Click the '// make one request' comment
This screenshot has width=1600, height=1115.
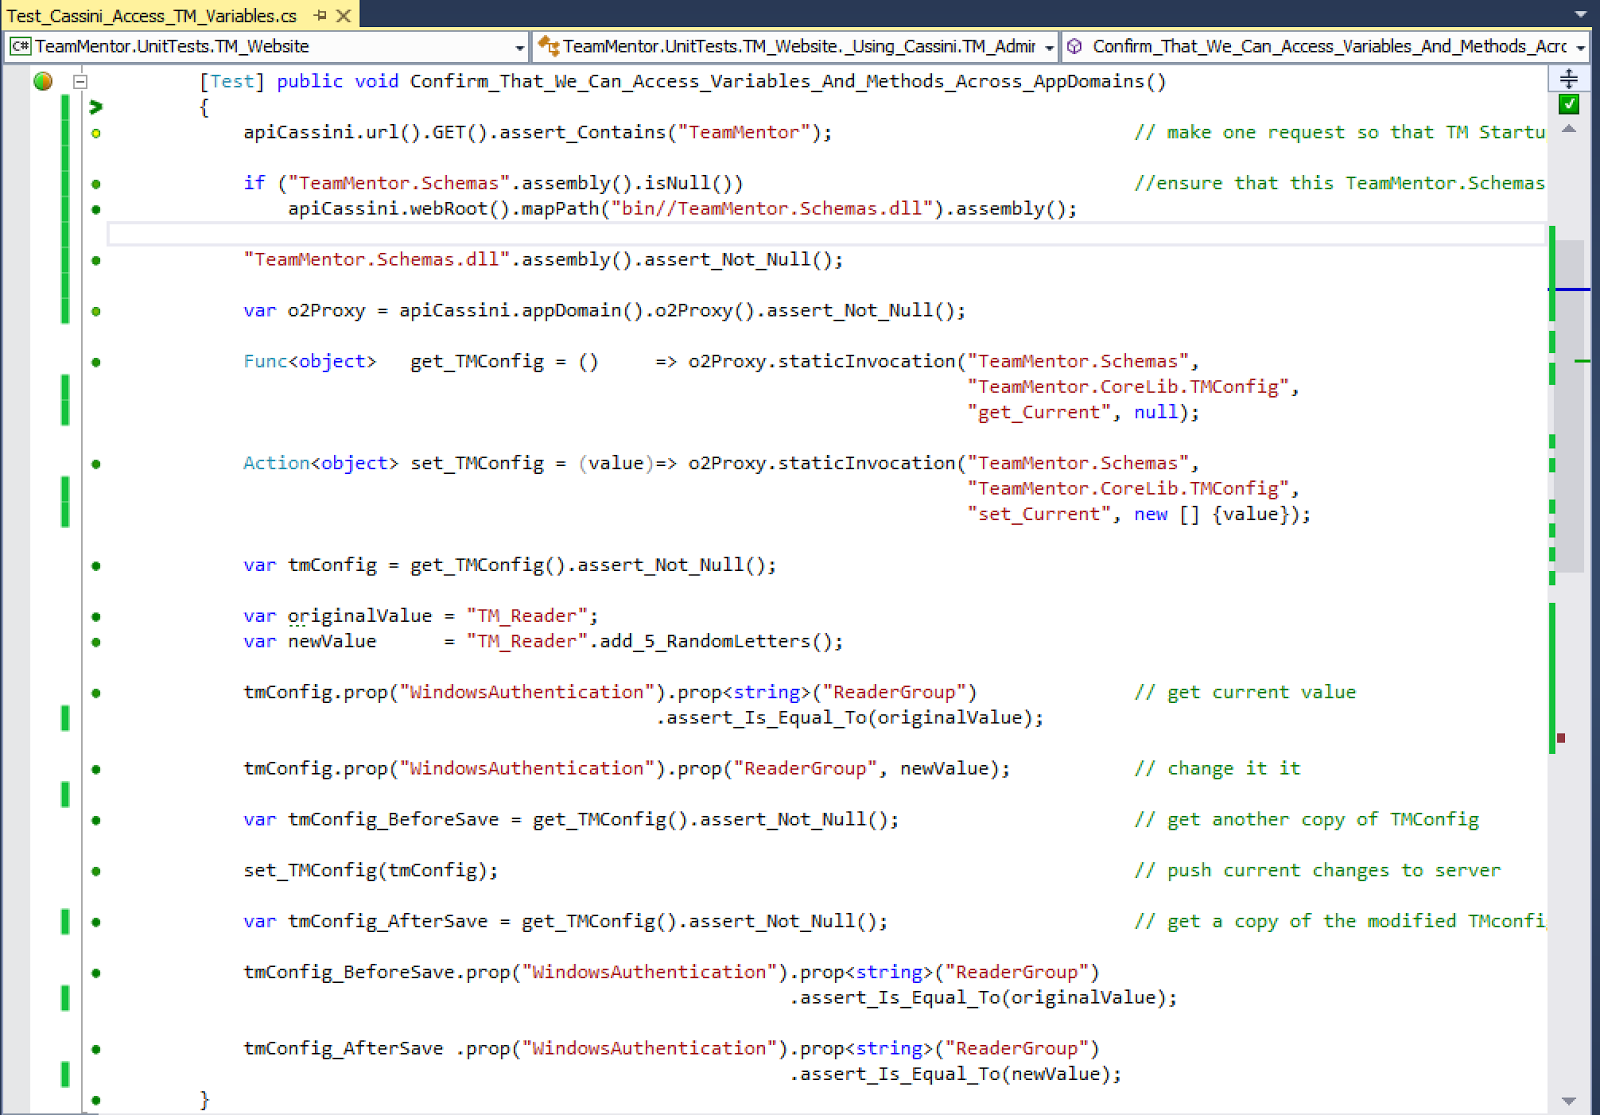click(x=1339, y=132)
